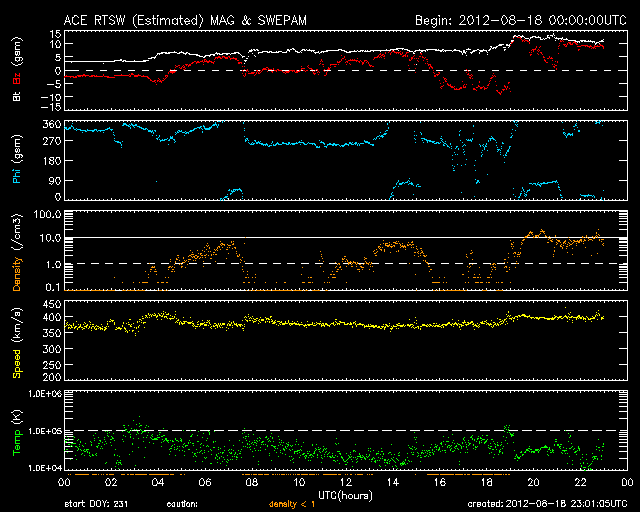Viewport: 640px width, 512px height.
Task: Click the '270' tick label on Phi plot
Action: pos(52,141)
